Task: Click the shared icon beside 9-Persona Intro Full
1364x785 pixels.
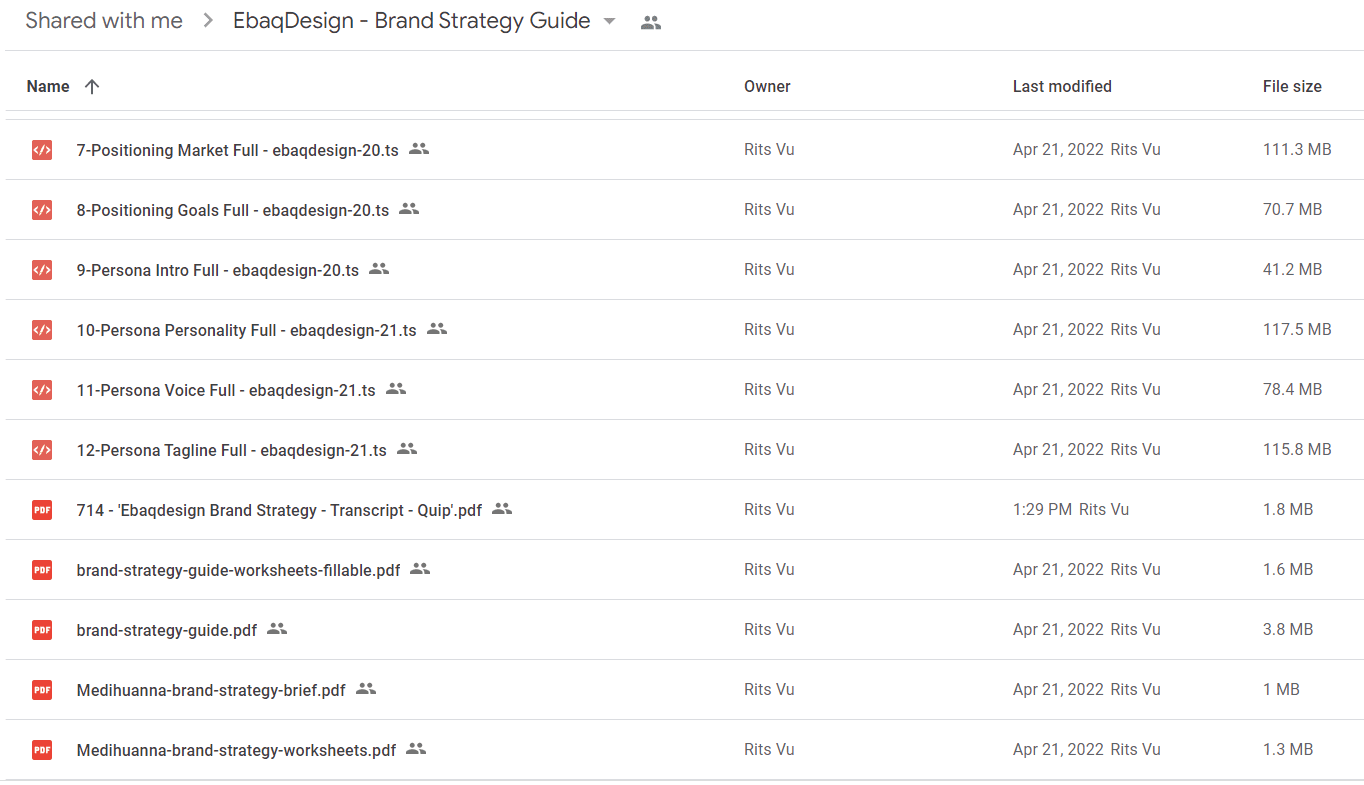Action: (x=379, y=269)
